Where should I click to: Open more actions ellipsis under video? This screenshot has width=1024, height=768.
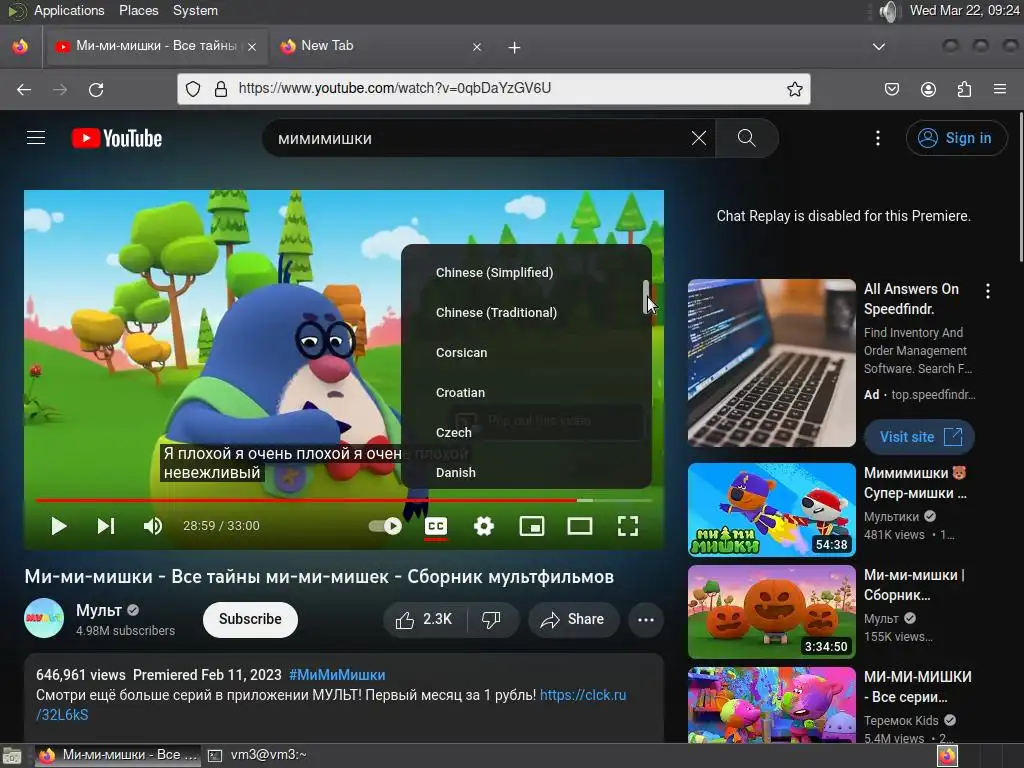tap(646, 619)
